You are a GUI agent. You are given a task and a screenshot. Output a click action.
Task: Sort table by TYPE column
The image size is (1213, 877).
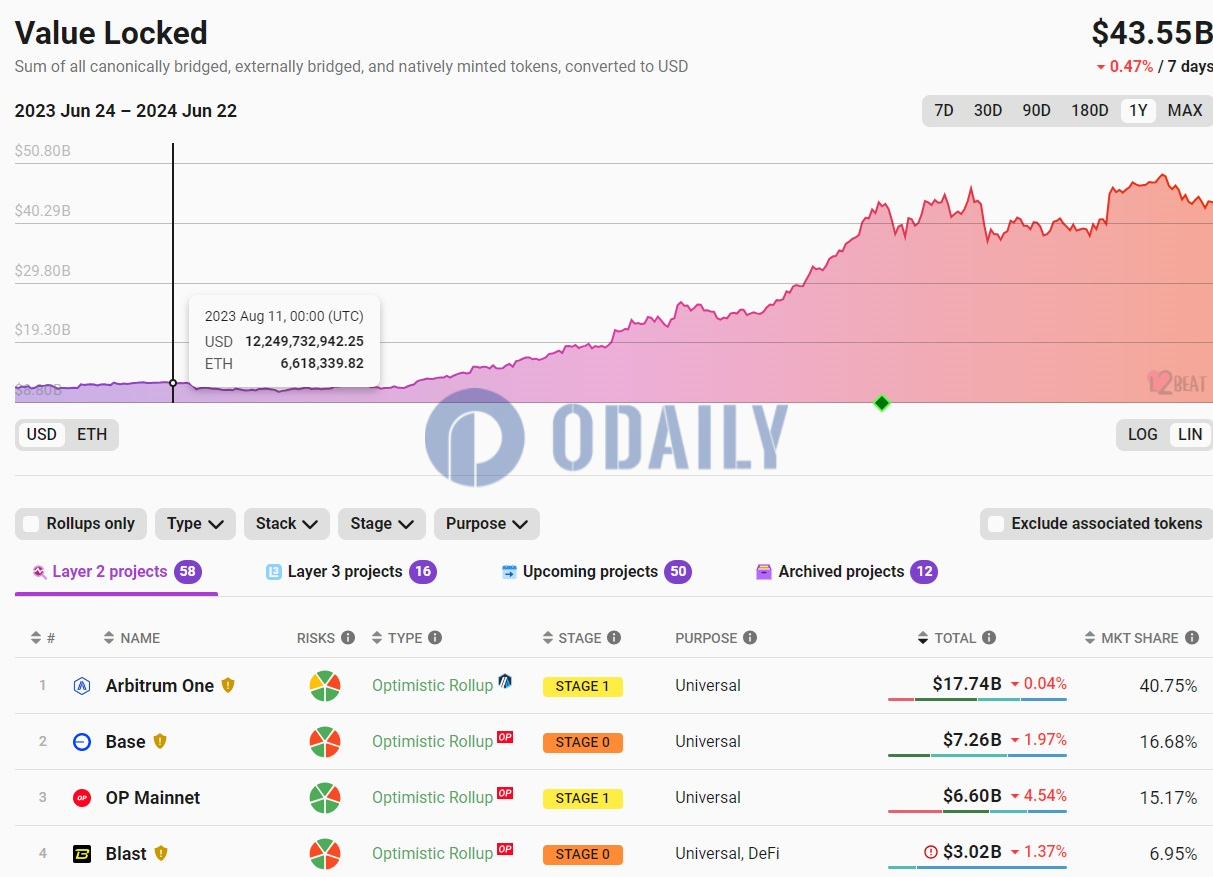[398, 638]
